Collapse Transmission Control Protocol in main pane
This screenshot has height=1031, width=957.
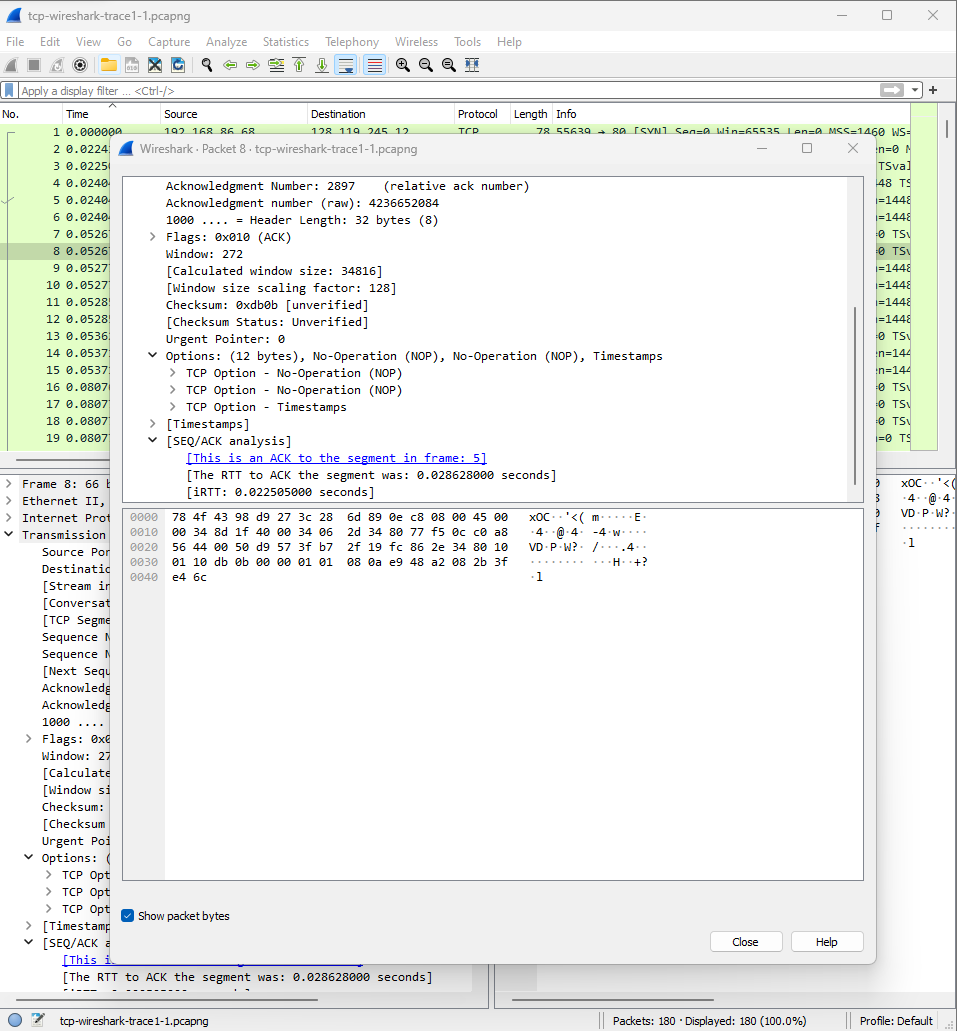click(9, 535)
